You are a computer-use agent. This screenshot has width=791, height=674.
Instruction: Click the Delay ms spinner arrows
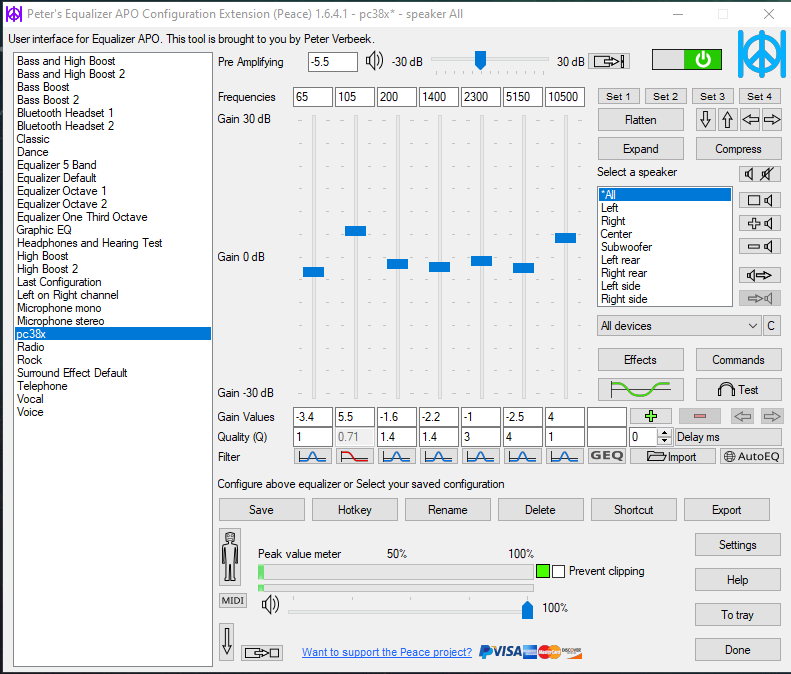[665, 436]
